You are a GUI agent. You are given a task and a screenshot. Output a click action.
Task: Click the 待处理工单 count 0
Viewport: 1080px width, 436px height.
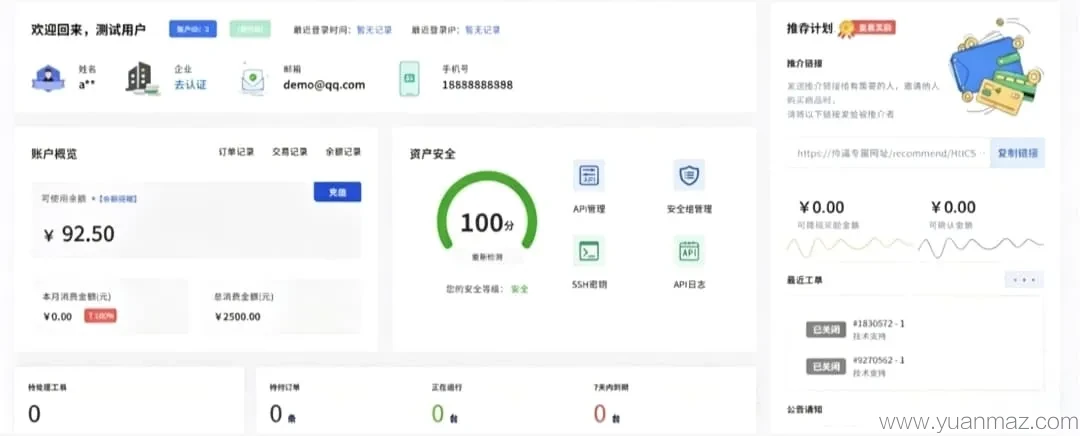[34, 414]
